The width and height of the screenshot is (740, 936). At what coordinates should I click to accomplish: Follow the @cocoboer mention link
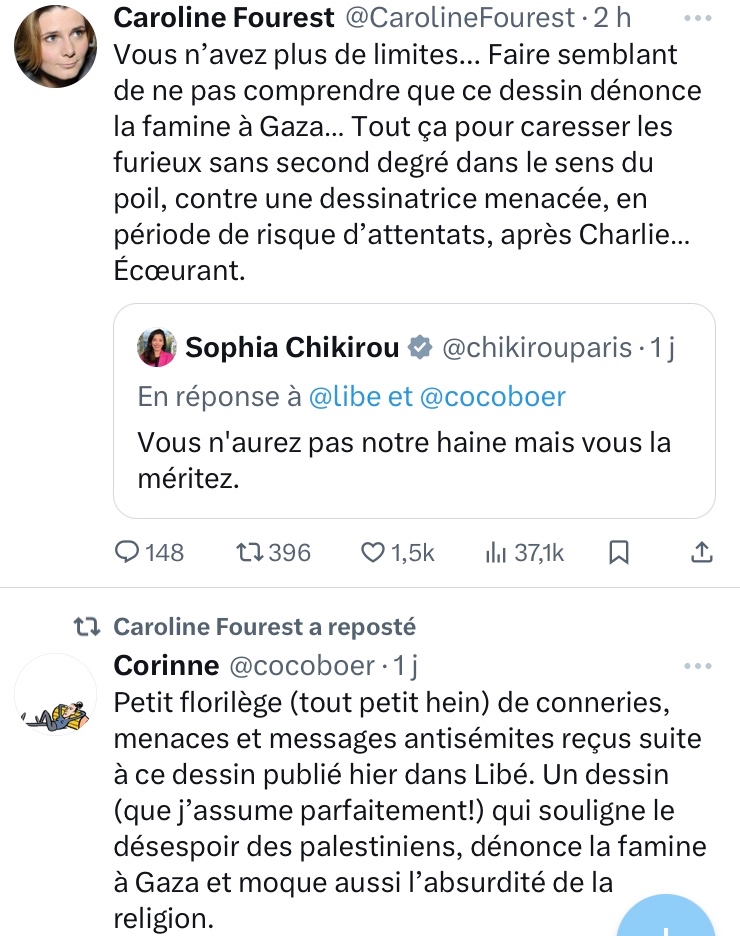coord(492,397)
